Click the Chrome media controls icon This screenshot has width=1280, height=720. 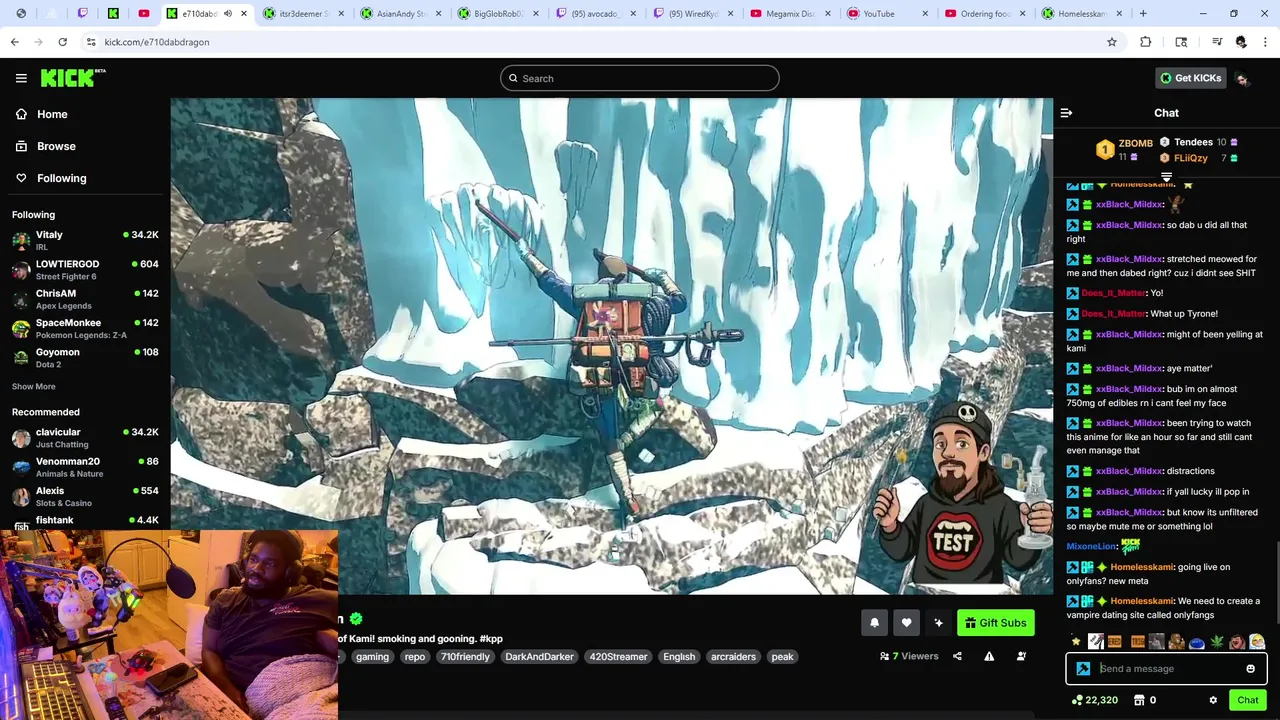pyautogui.click(x=1216, y=42)
